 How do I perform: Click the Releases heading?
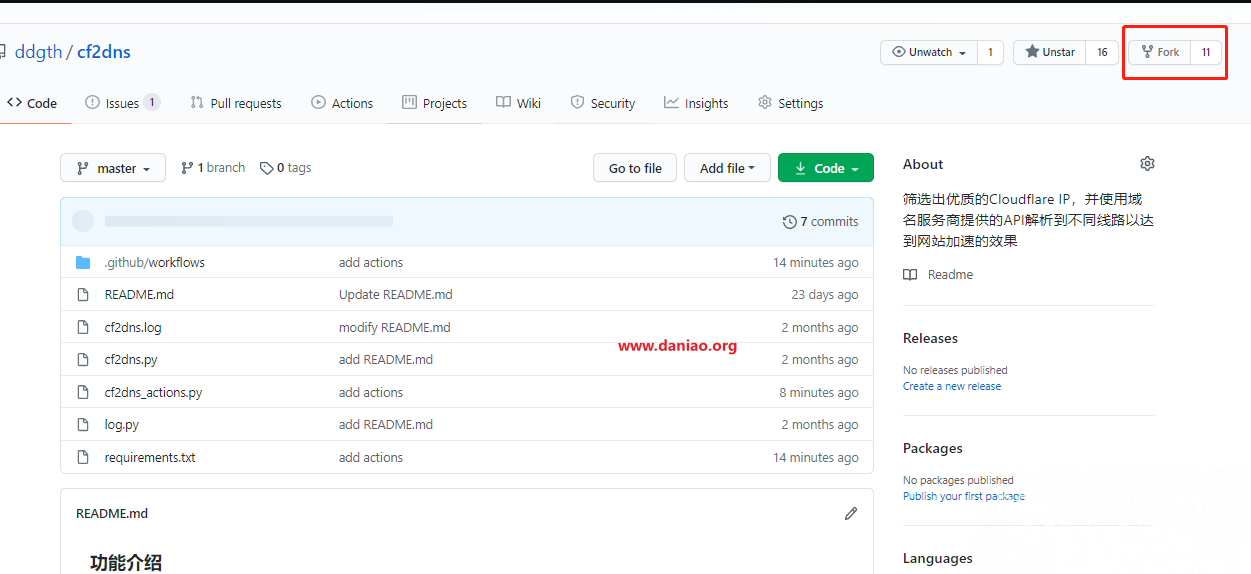pos(930,338)
